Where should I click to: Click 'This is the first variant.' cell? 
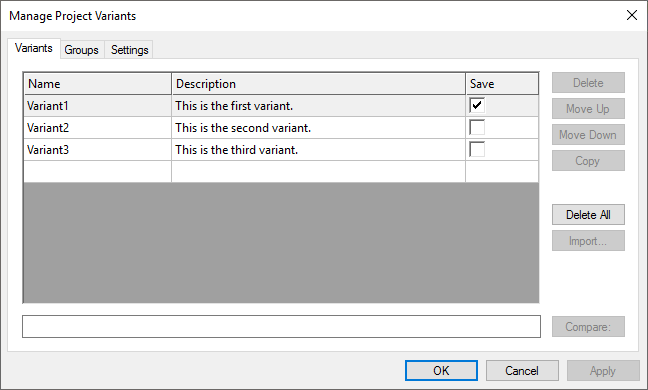tap(318, 106)
